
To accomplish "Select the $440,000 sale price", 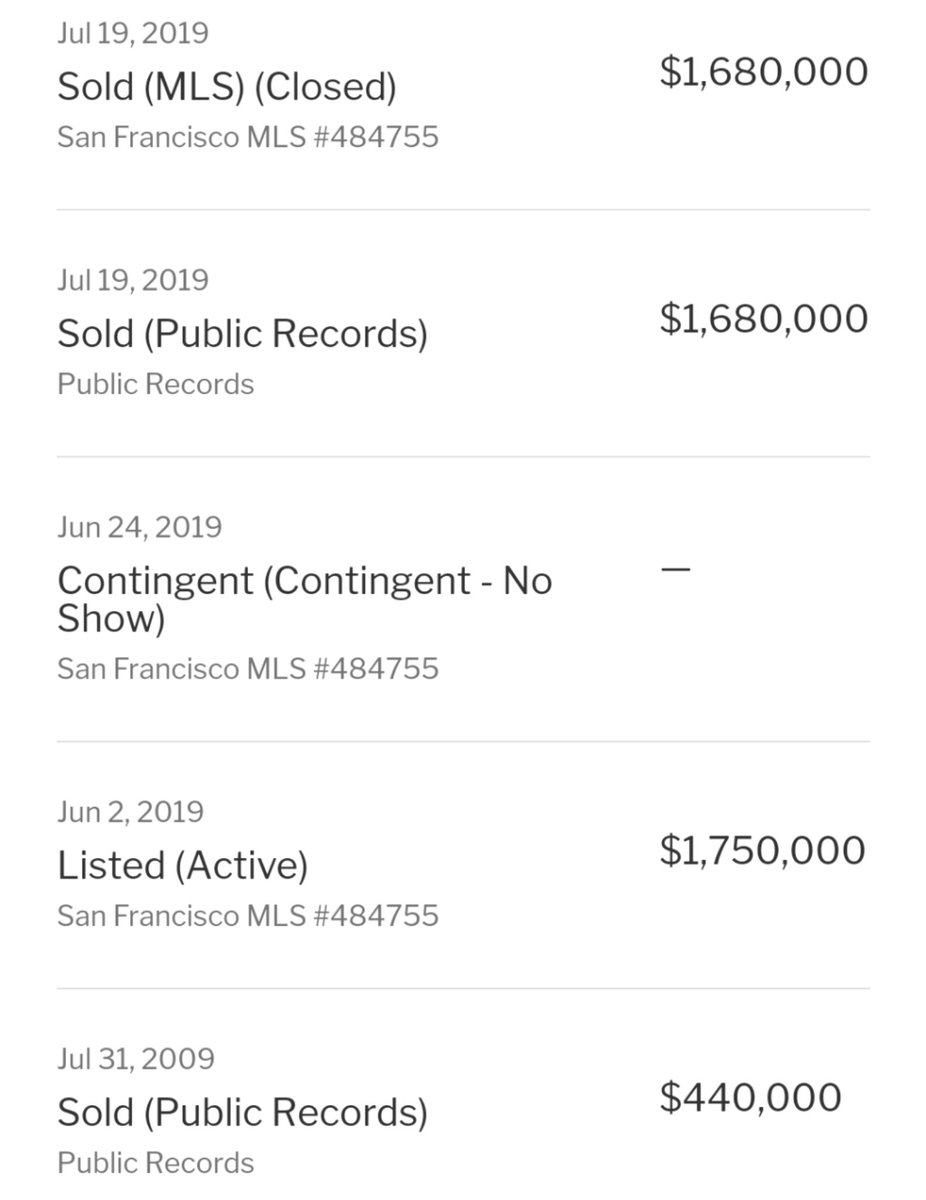I will tap(750, 1097).
